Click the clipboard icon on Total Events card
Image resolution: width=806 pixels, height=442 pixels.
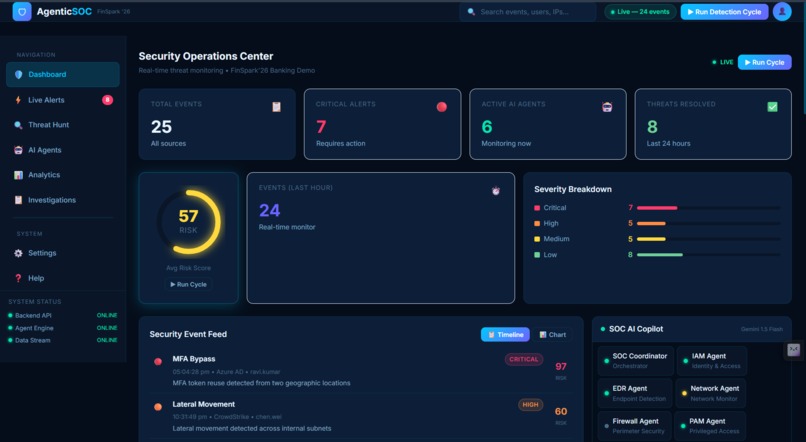point(277,107)
